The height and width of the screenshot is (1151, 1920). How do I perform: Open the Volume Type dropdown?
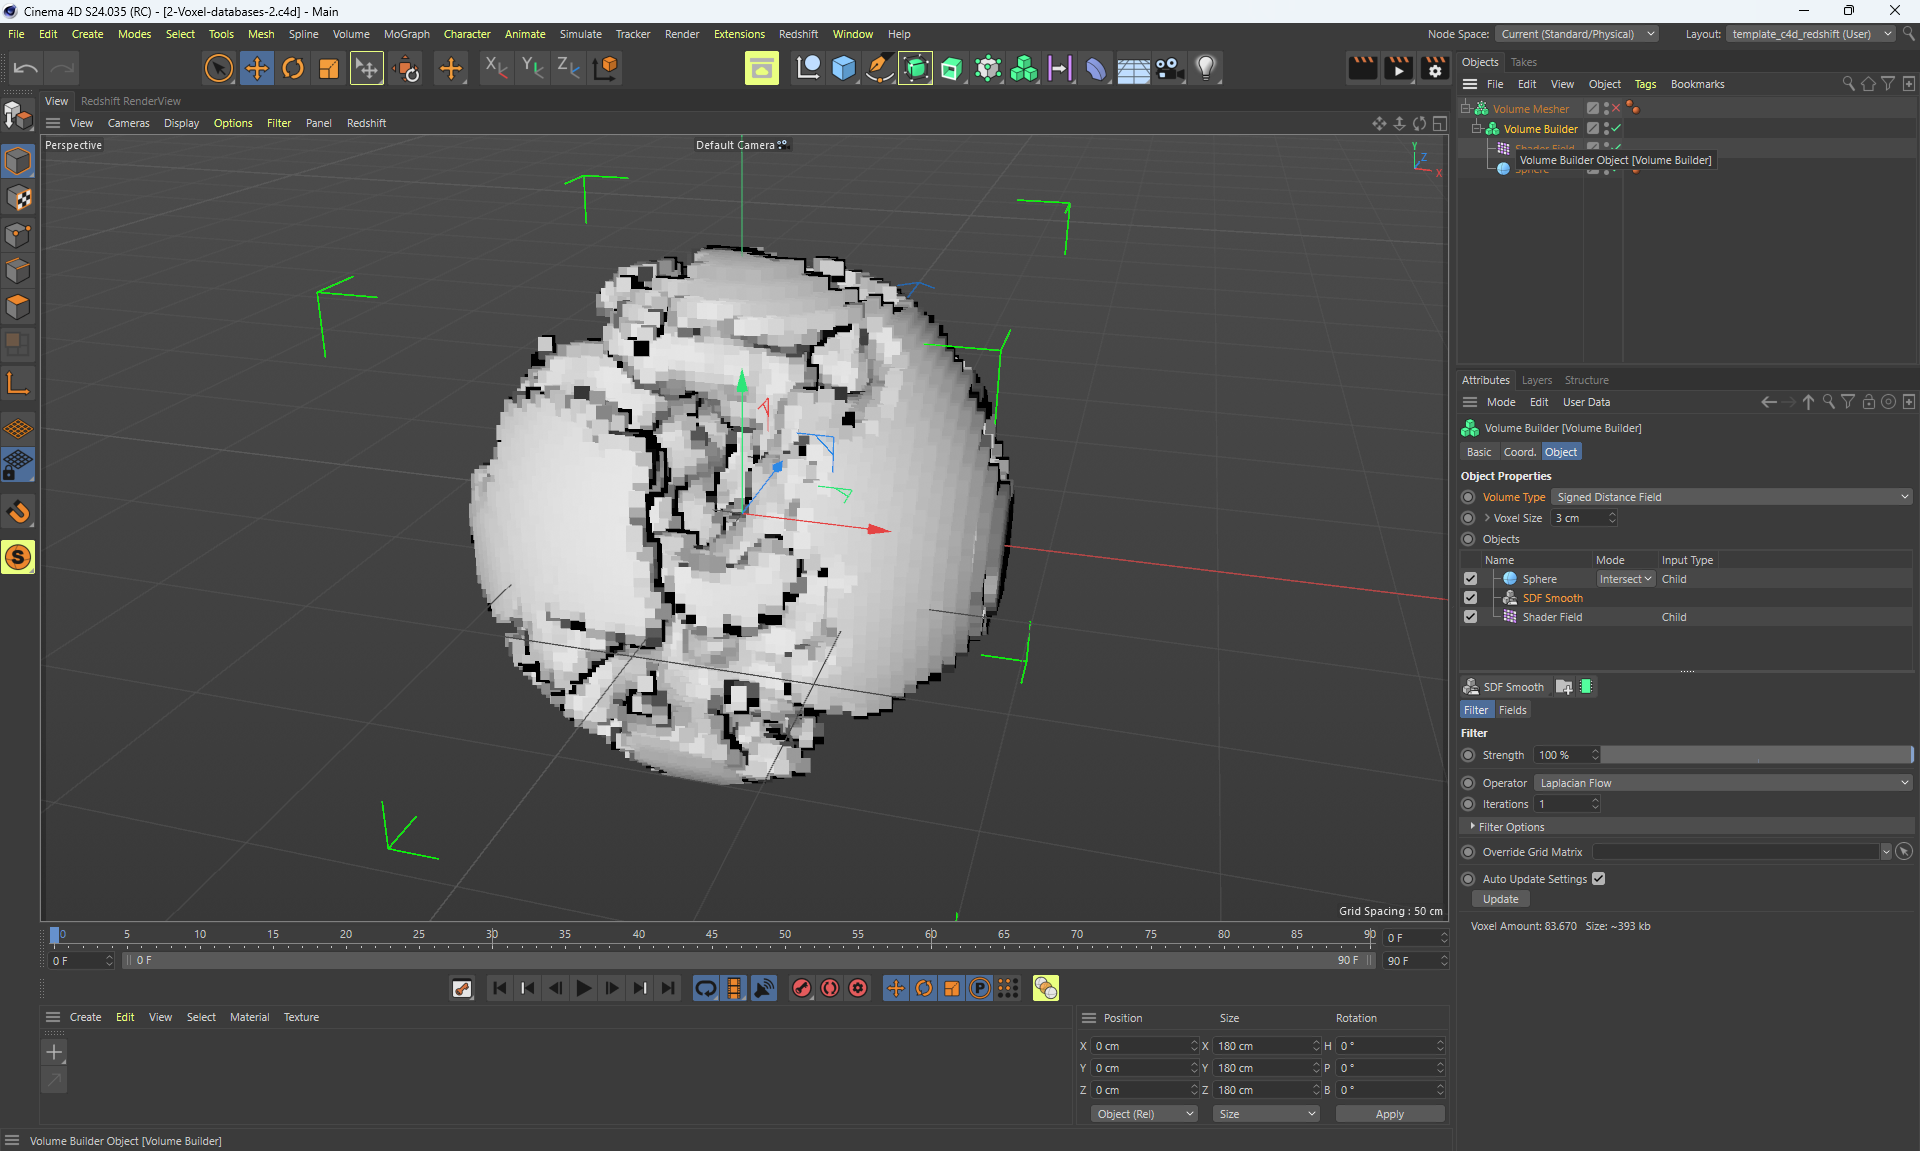click(x=1732, y=497)
